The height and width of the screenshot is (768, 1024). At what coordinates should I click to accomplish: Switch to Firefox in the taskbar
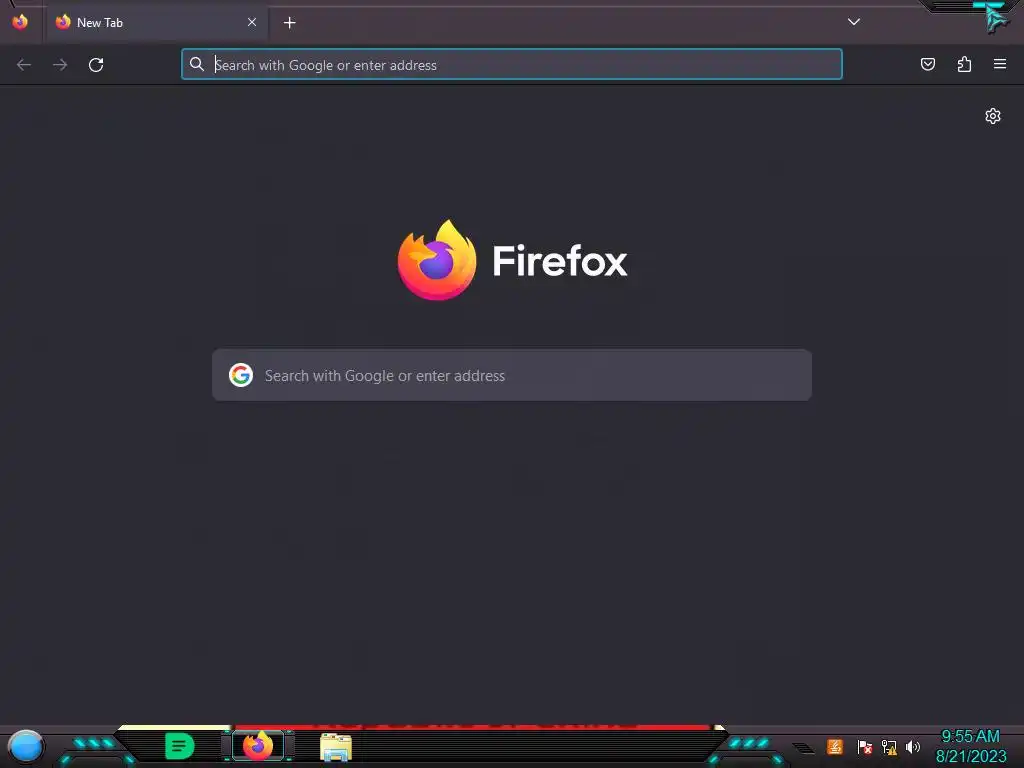tap(258, 746)
